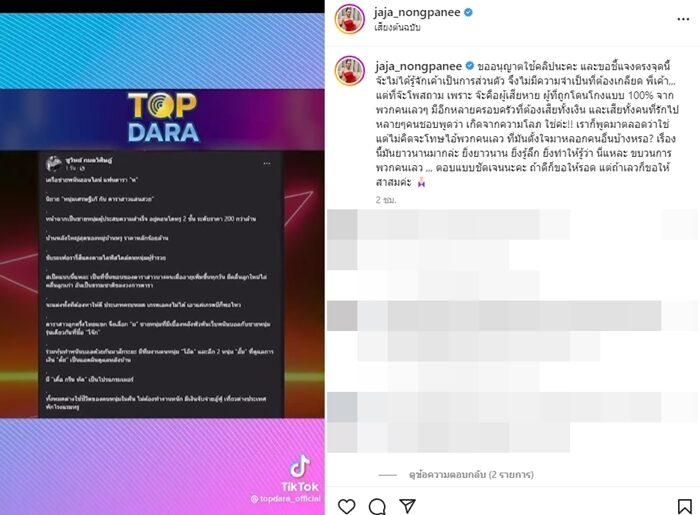The width and height of the screenshot is (700, 515).
Task: Save the post with the bookmark icon
Action: [x=684, y=507]
